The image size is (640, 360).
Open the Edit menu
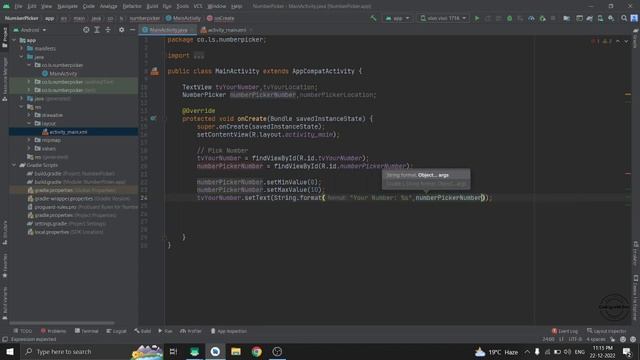pos(32,6)
